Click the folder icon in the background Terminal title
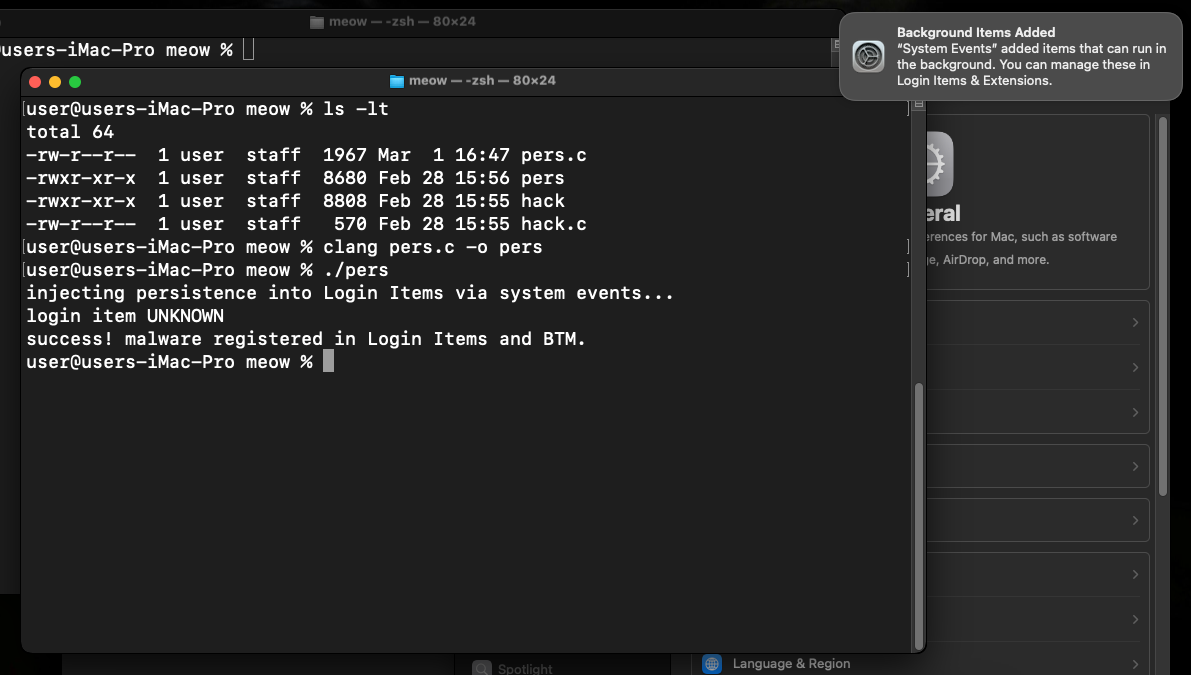This screenshot has width=1191, height=675. pos(317,22)
